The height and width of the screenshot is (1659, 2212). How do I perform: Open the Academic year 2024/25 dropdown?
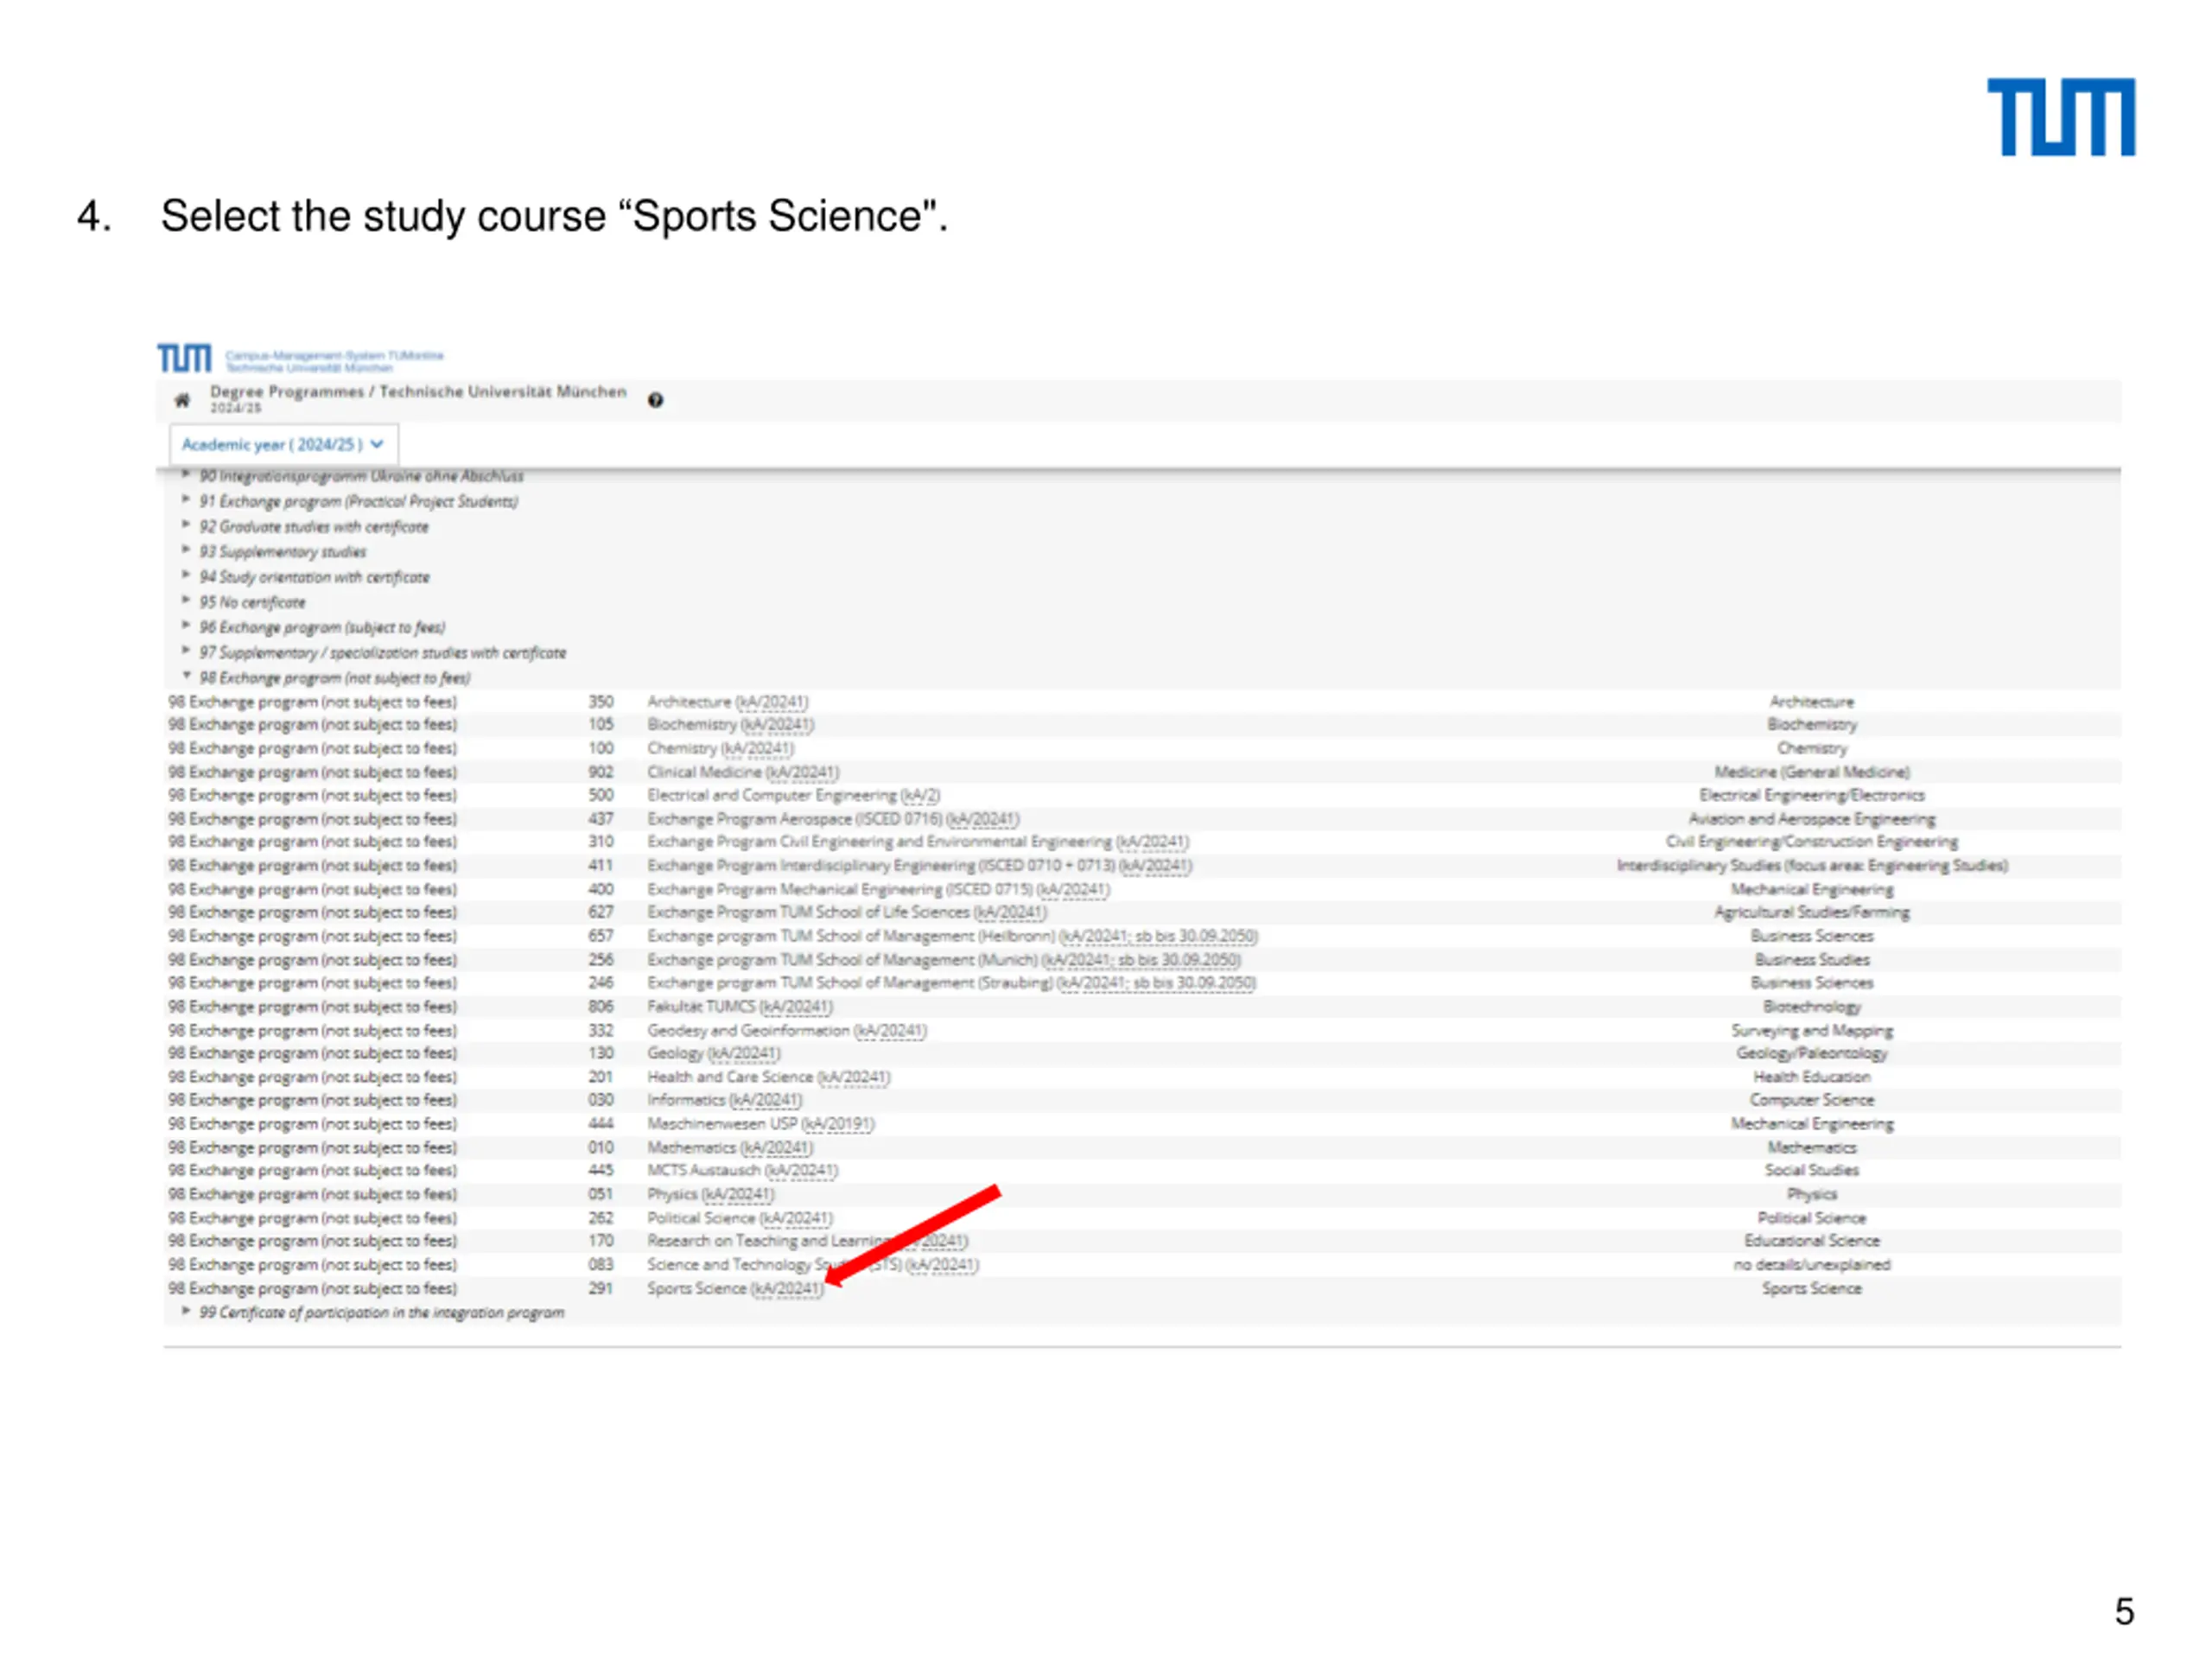click(283, 444)
